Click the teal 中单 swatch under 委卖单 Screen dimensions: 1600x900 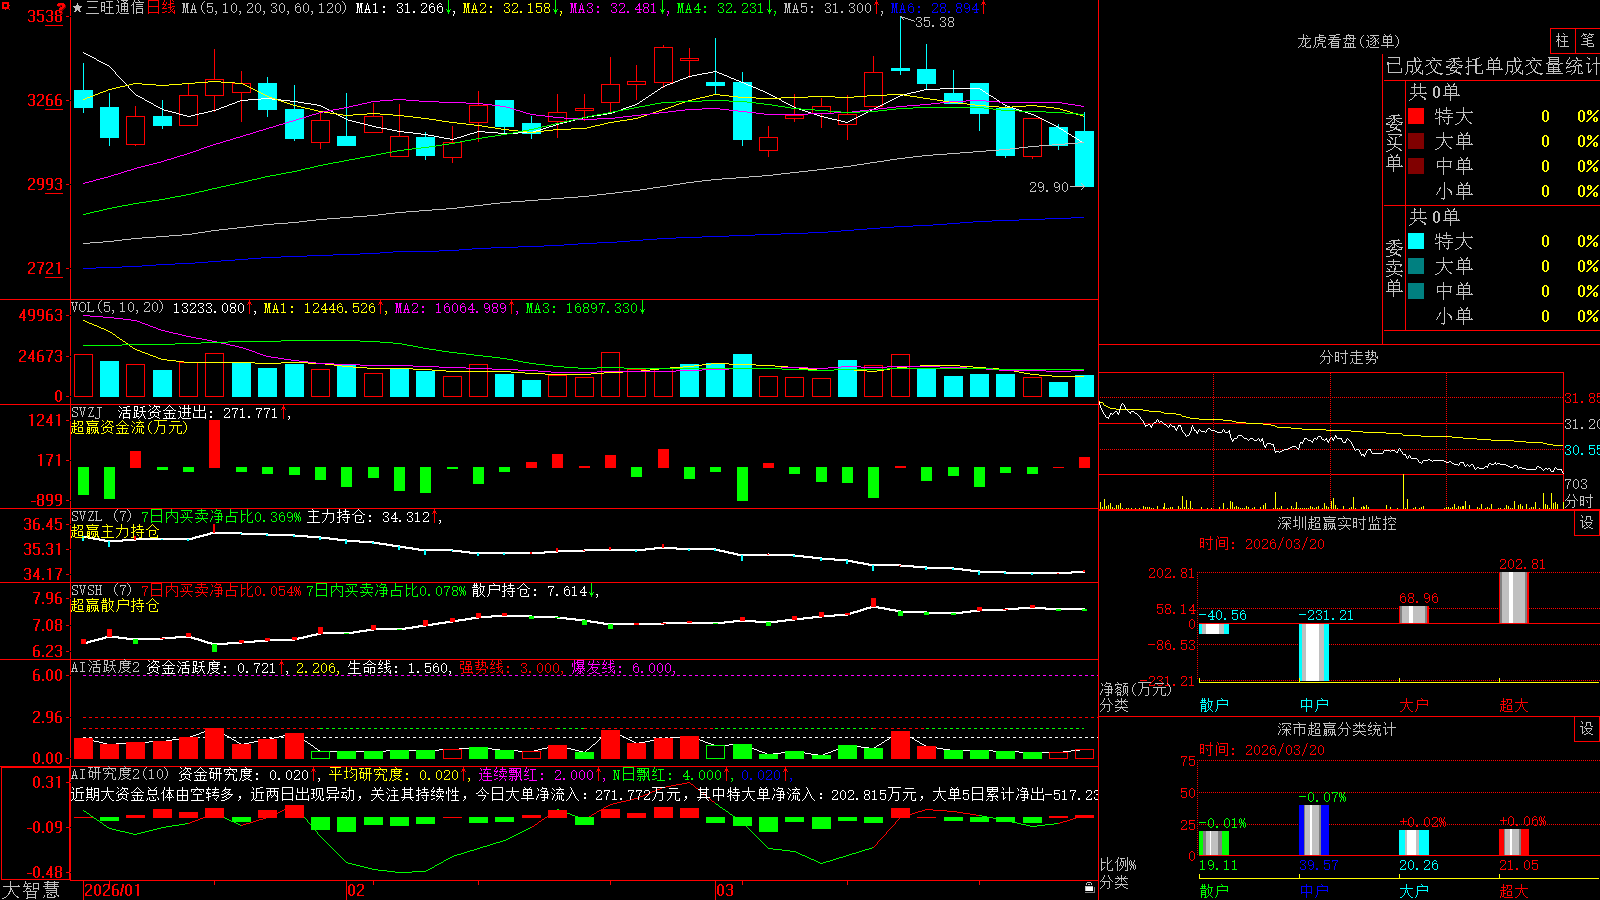pyautogui.click(x=1416, y=291)
